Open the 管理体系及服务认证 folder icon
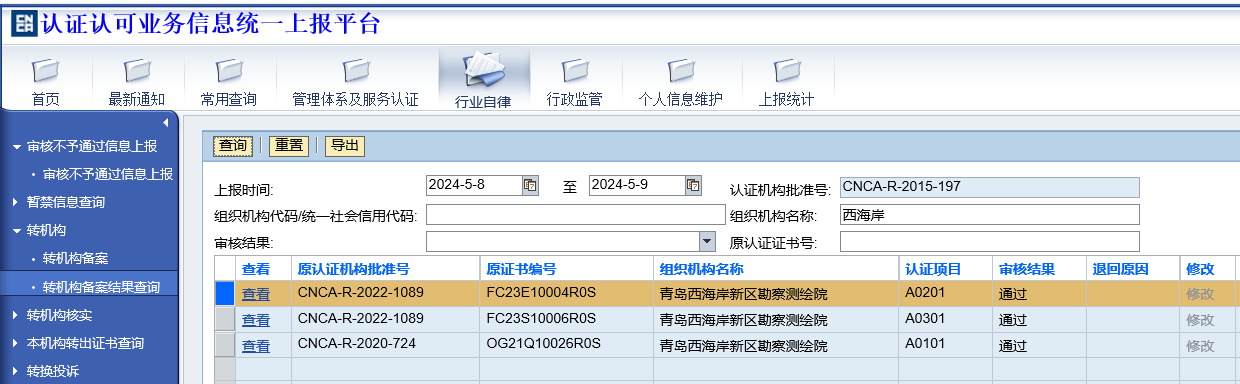The height and width of the screenshot is (384, 1240). point(355,70)
